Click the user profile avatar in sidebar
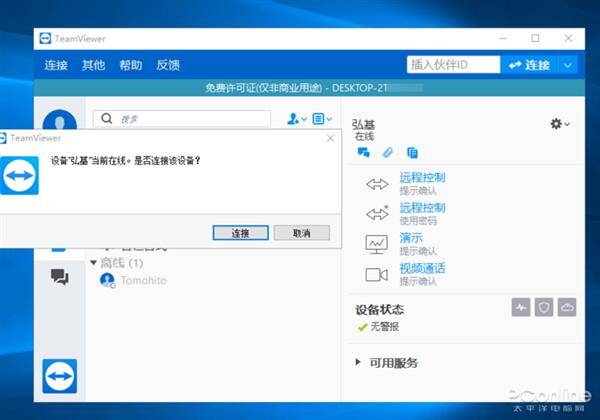The image size is (600, 420). [60, 120]
